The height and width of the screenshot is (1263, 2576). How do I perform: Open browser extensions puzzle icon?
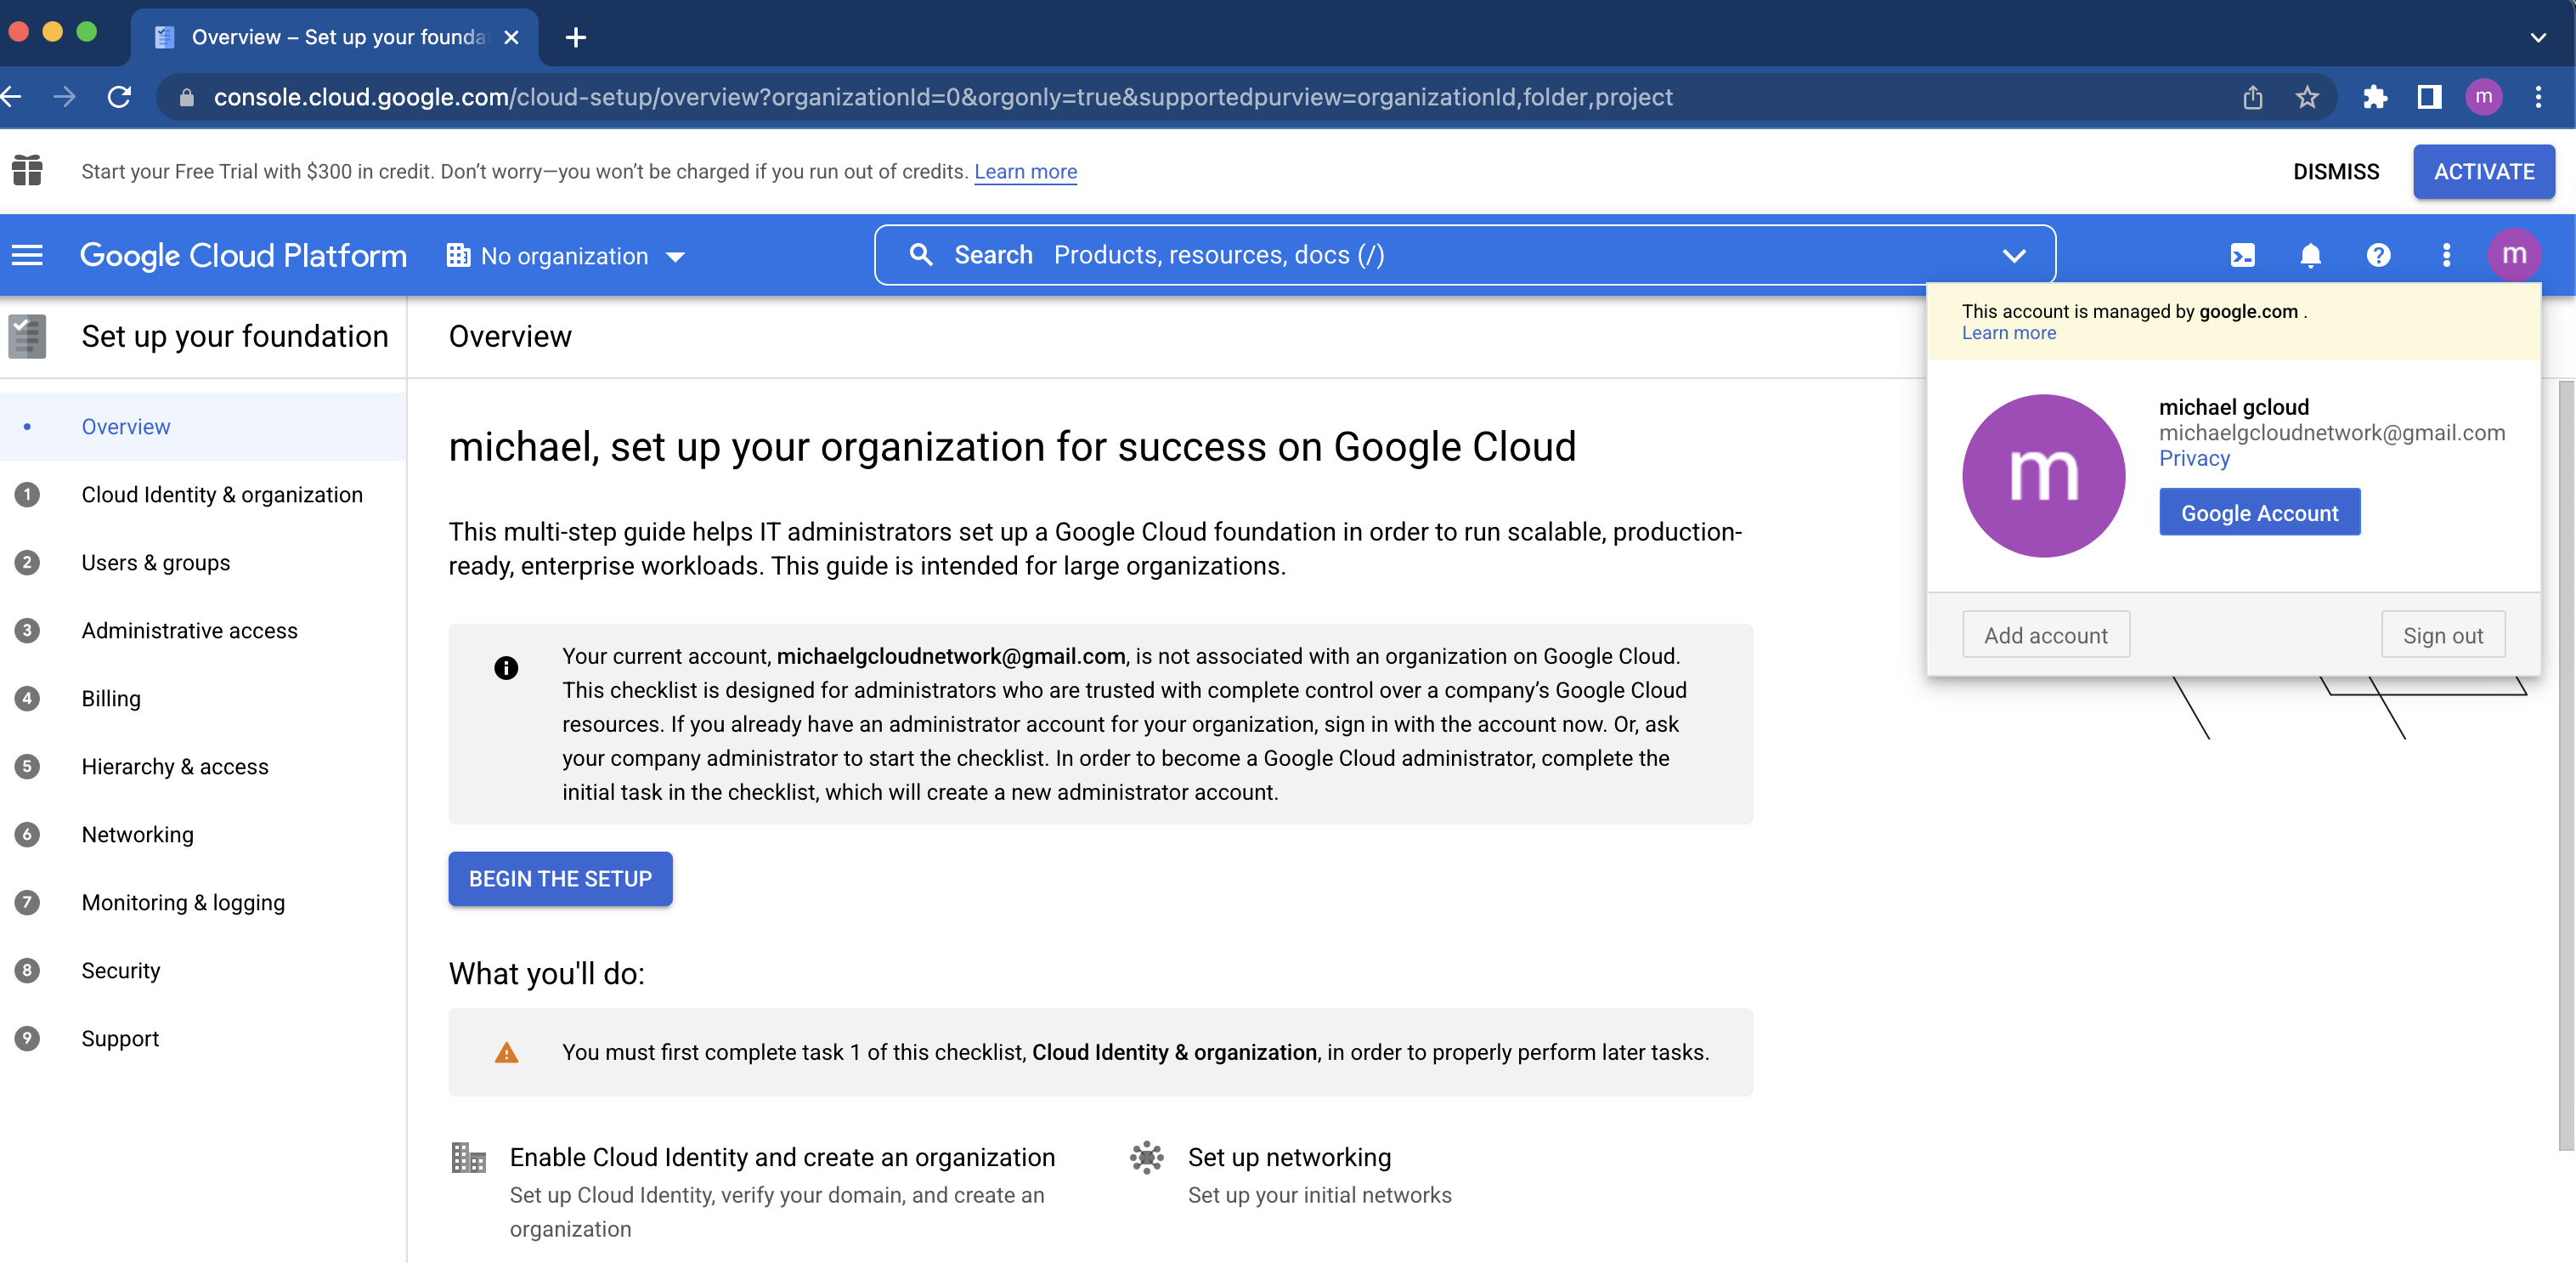[2375, 97]
